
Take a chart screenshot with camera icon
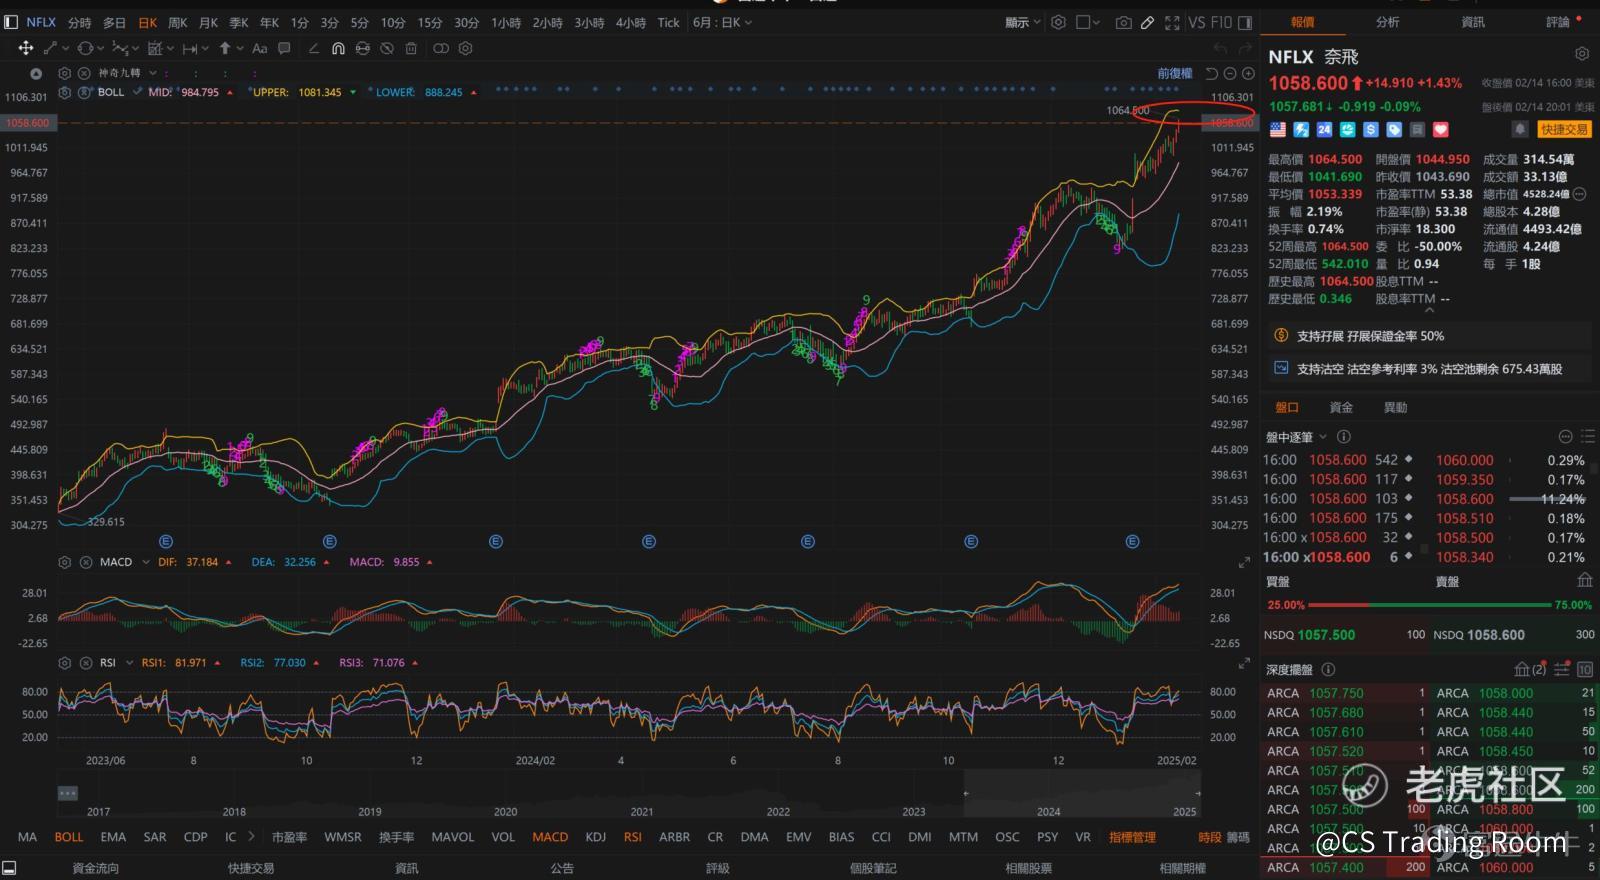point(1124,22)
